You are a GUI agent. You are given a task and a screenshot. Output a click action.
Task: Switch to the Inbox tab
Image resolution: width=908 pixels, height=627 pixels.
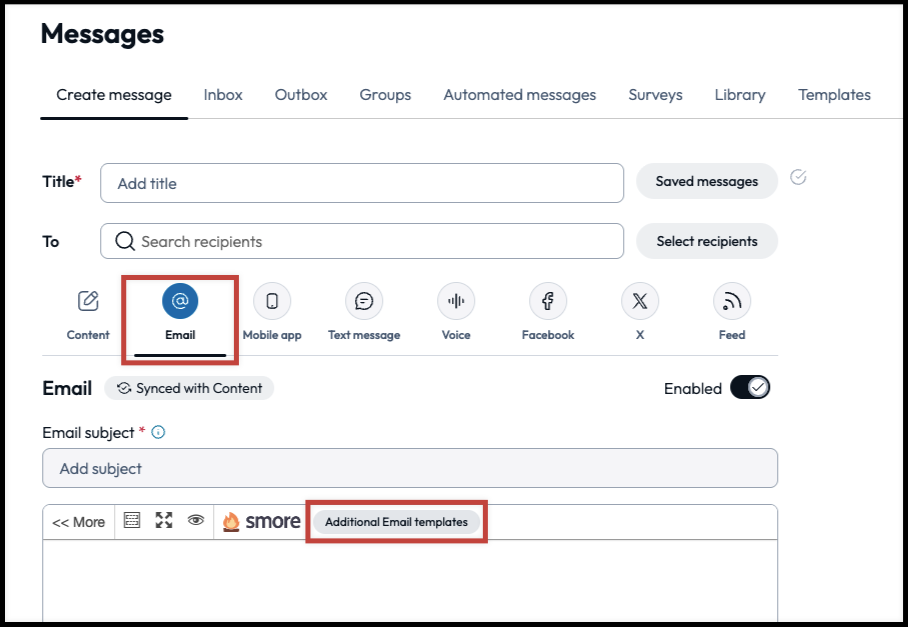pos(222,94)
